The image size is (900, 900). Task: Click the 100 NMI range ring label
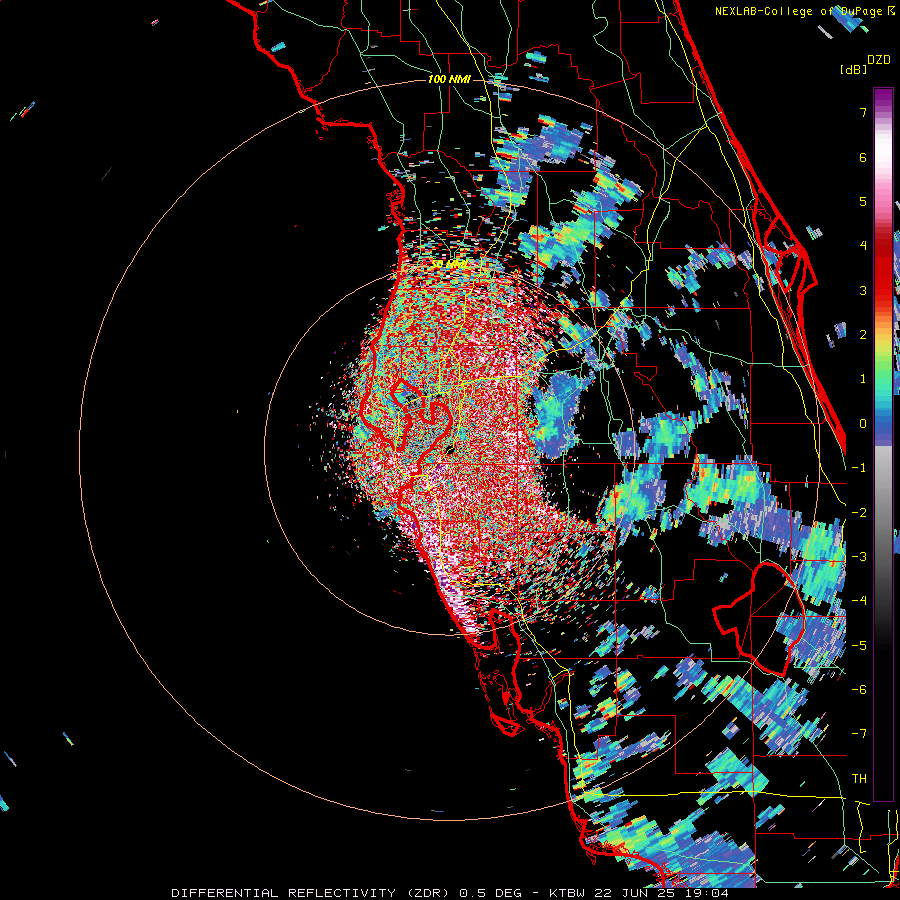click(449, 79)
